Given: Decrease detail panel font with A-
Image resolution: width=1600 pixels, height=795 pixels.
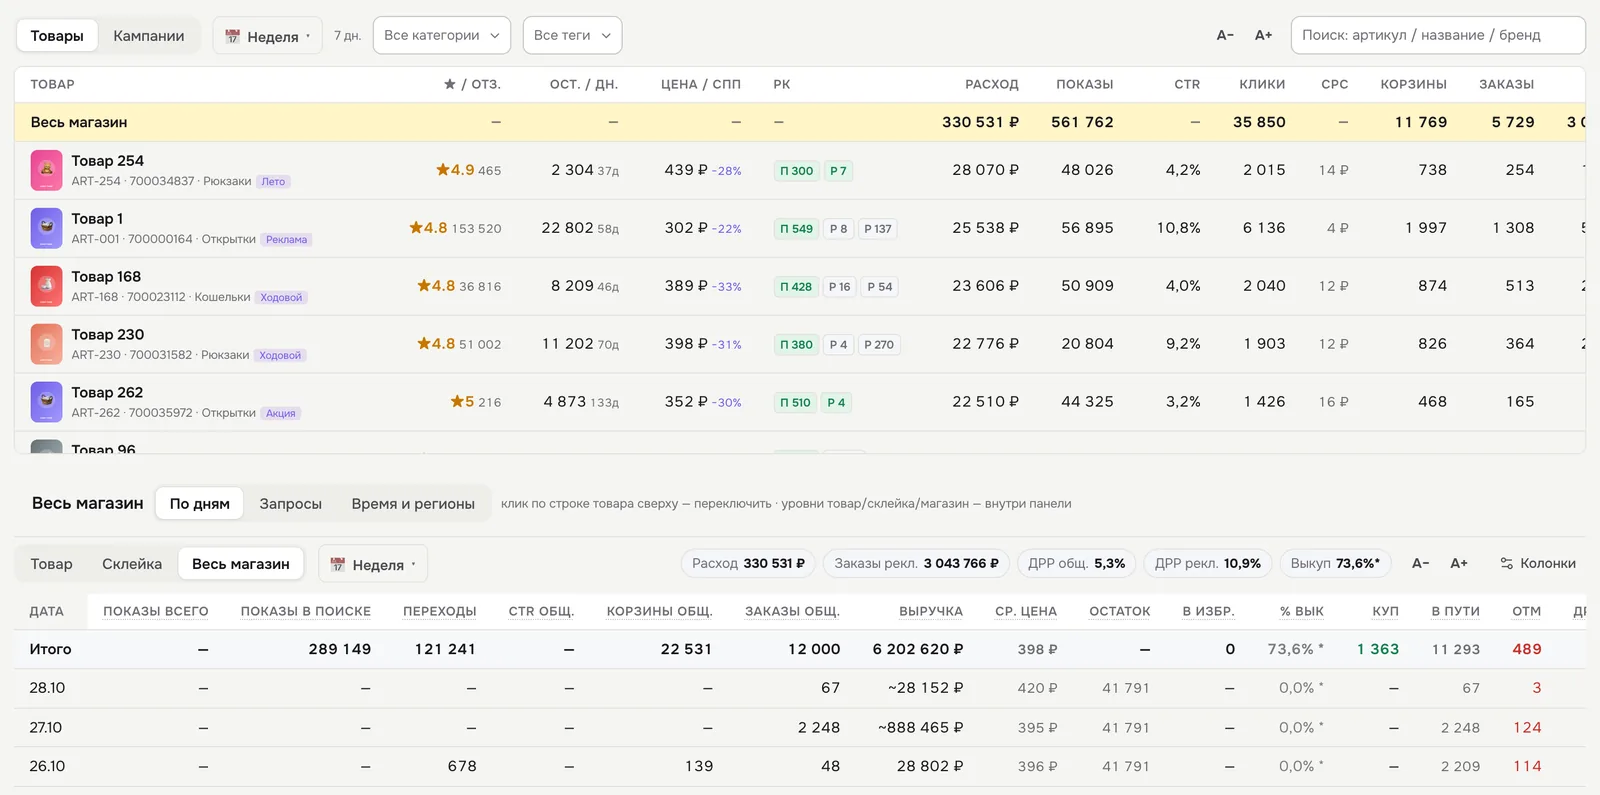Looking at the screenshot, I should tap(1420, 564).
